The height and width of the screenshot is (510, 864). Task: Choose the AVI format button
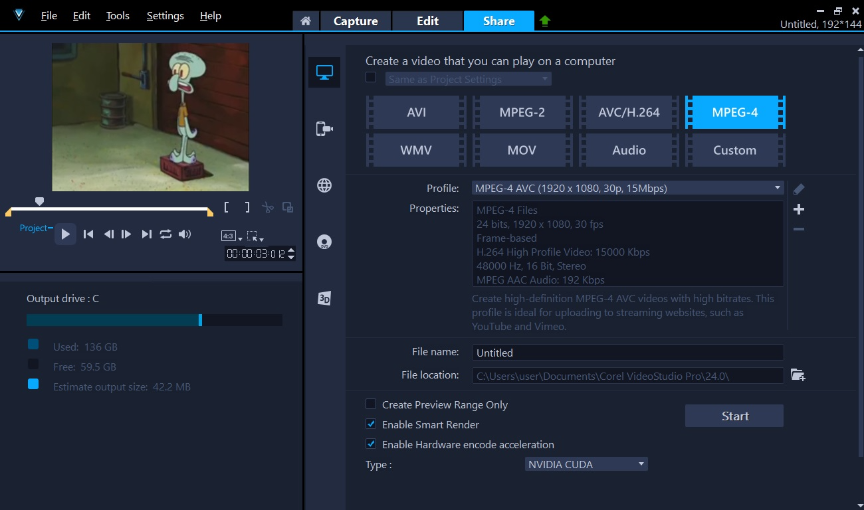416,112
